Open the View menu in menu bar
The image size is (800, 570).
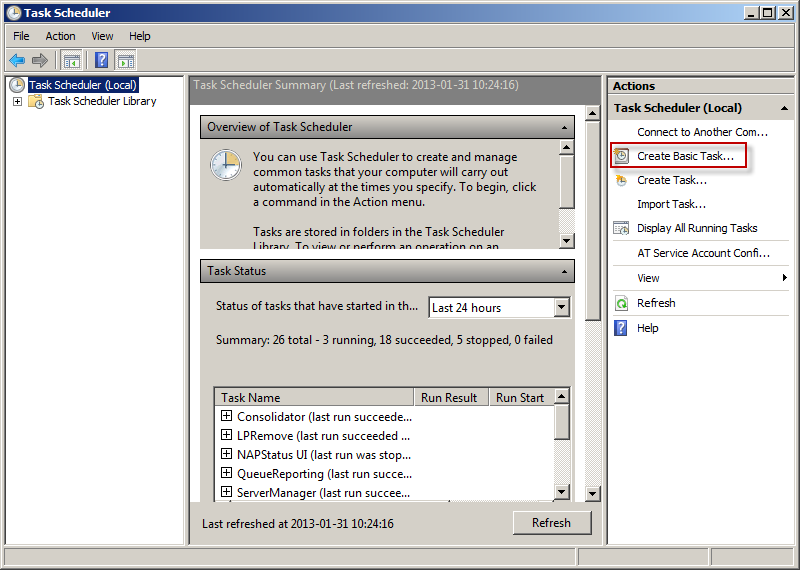(x=102, y=36)
